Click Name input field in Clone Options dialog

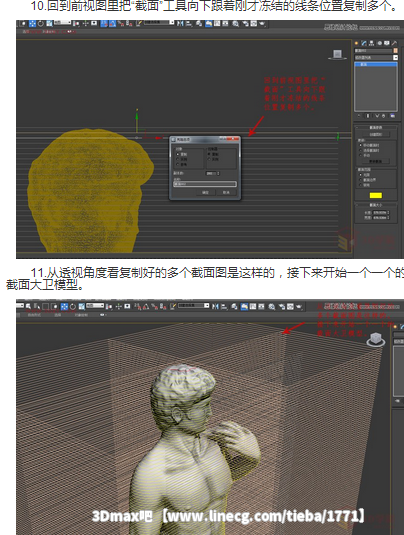point(205,184)
